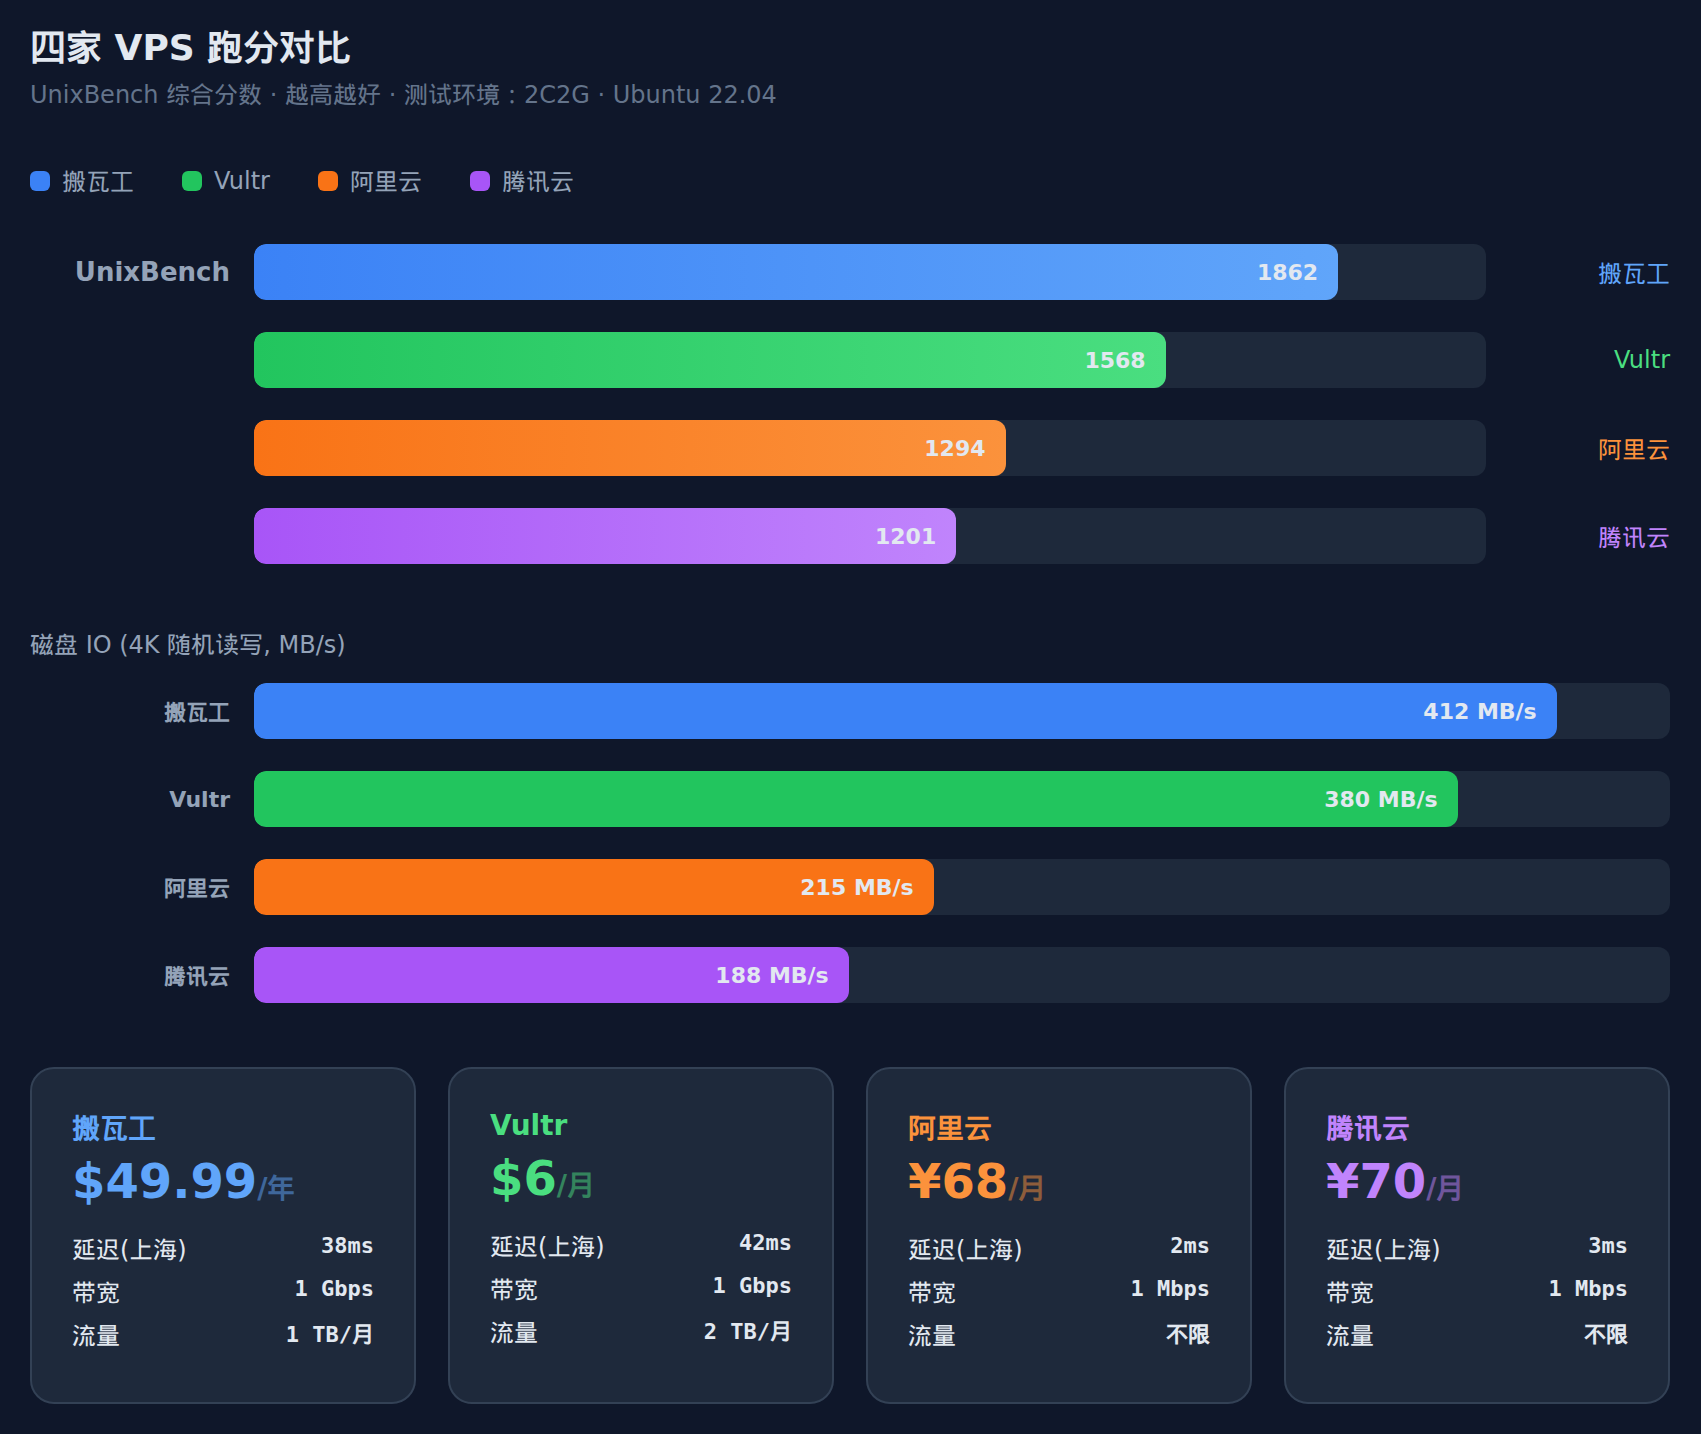Click the green Vultr legend swatch
Viewport: 1701px width, 1434px height.
(192, 181)
